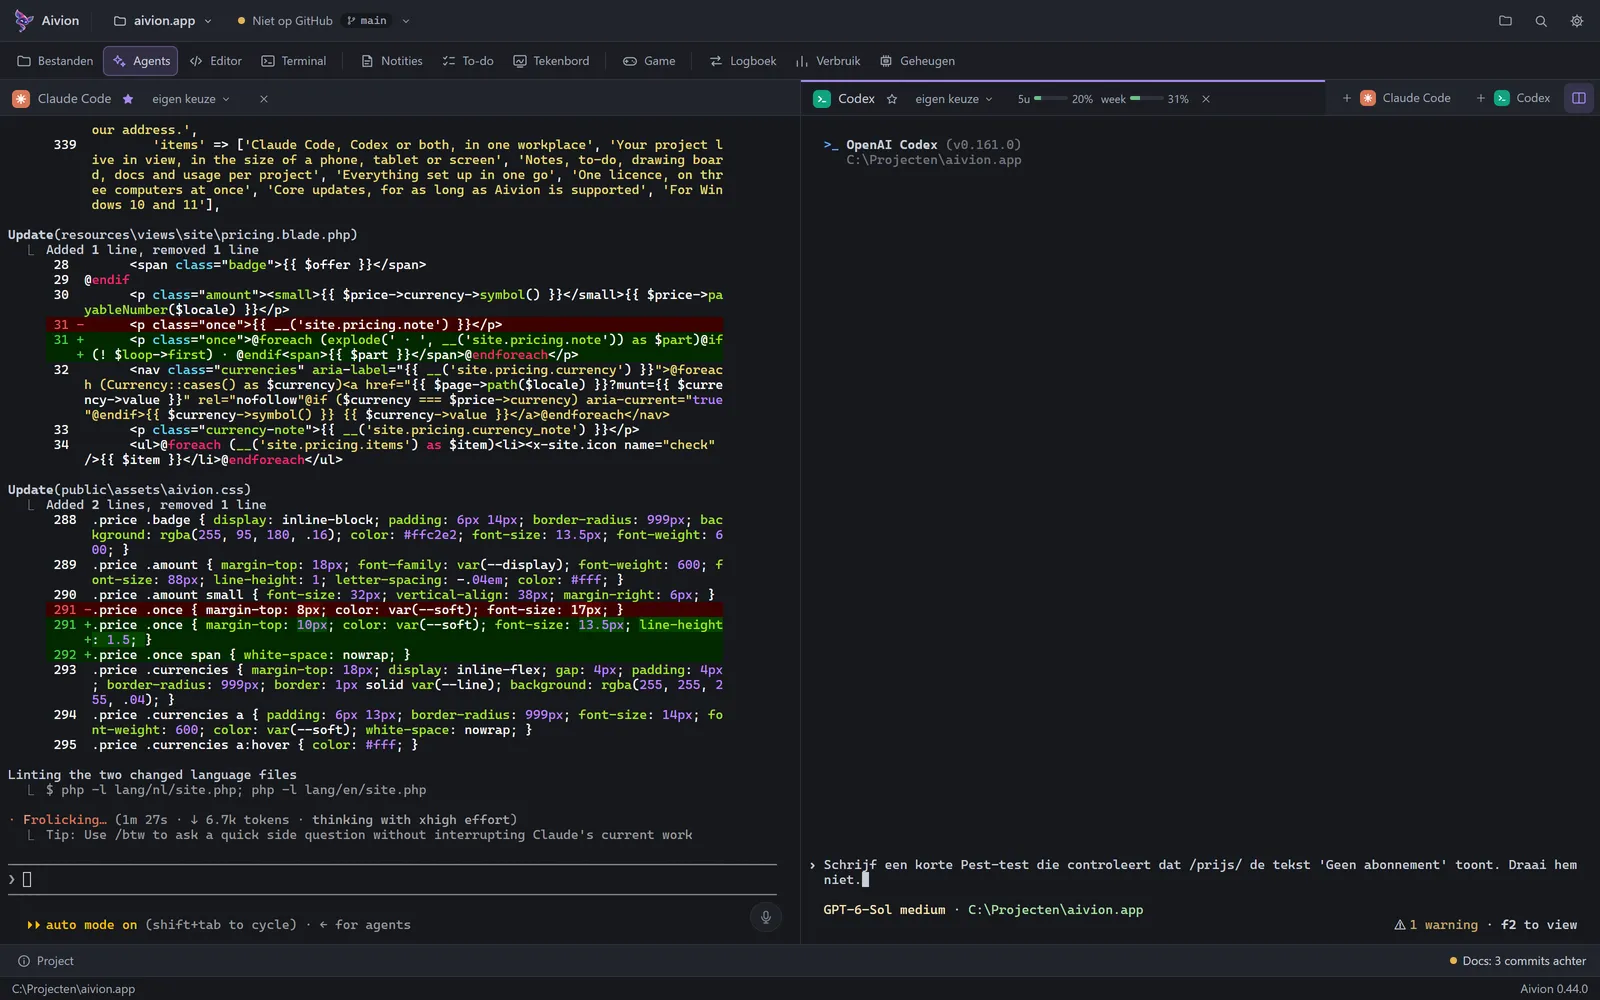Open the Tekenbord tab
This screenshot has width=1600, height=1000.
point(552,61)
